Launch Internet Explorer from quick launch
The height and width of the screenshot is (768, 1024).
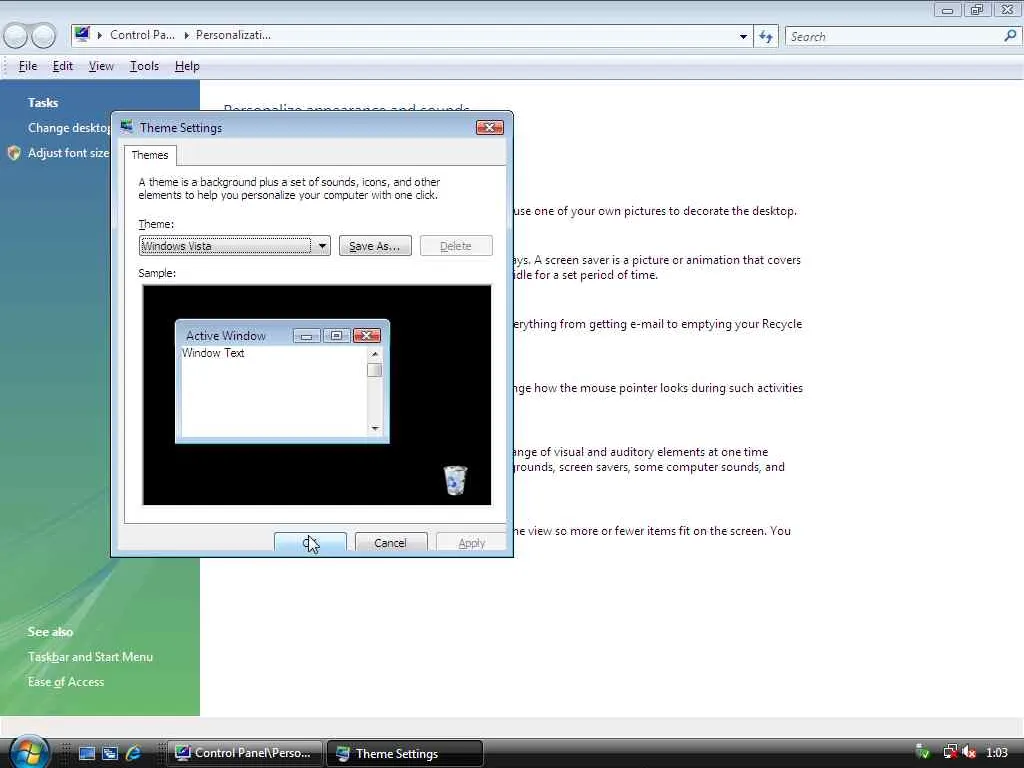[x=133, y=753]
